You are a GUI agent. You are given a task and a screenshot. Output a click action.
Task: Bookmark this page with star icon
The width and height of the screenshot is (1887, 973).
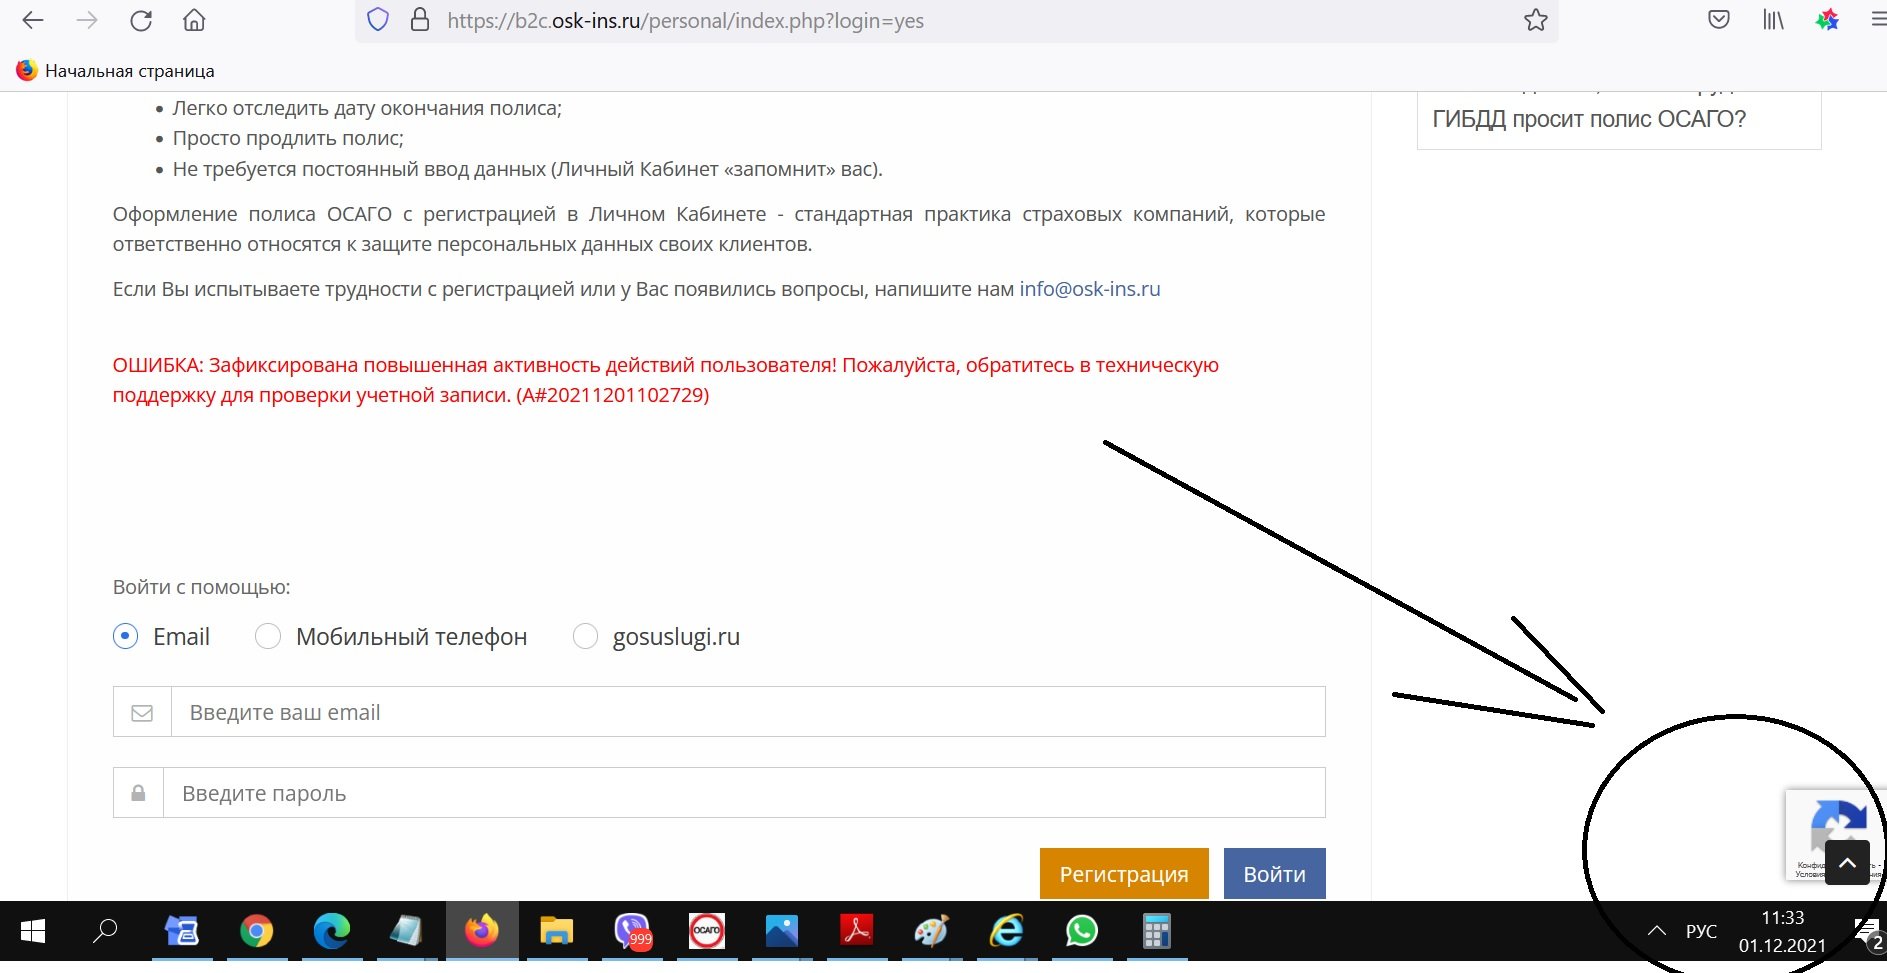1535,21
